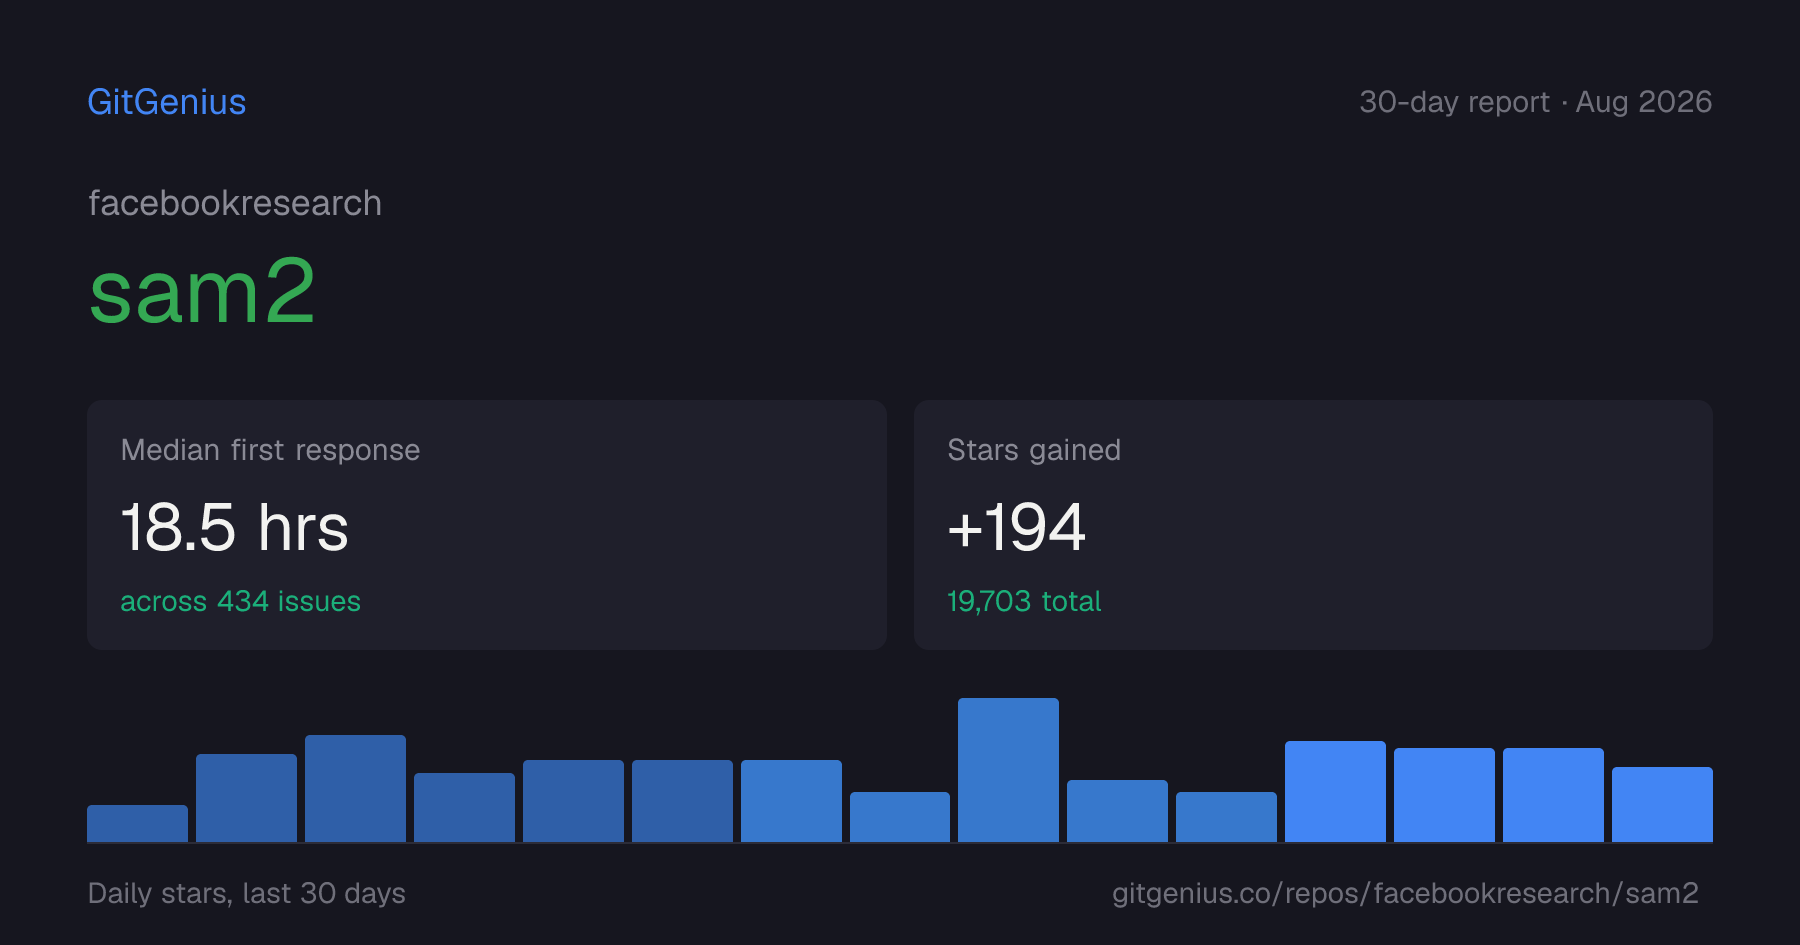1800x945 pixels.
Task: Click the sam2 repository title
Action: 202,292
